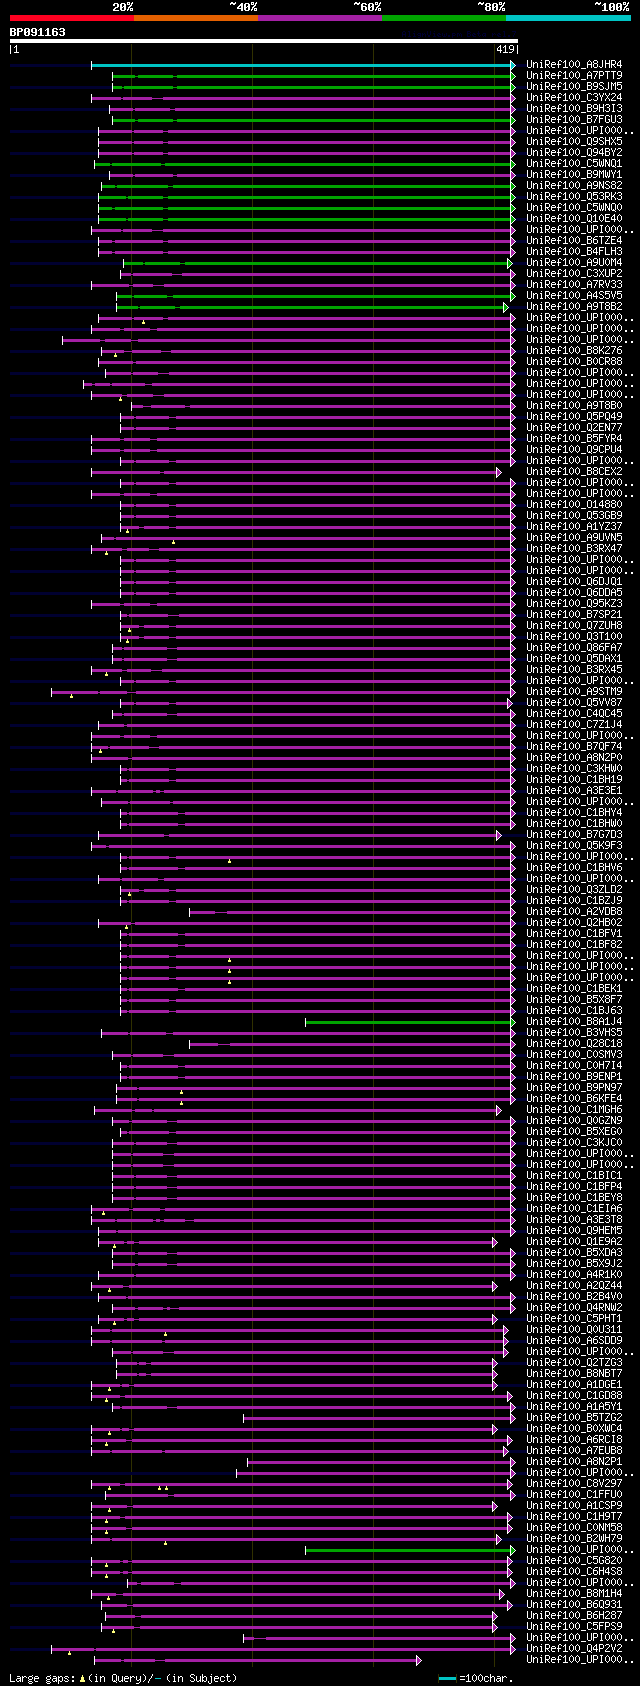Viewport: 640px width, 1686px height.
Task: Open the UniRef100_A7PTT9 hit
Action: tap(574, 76)
